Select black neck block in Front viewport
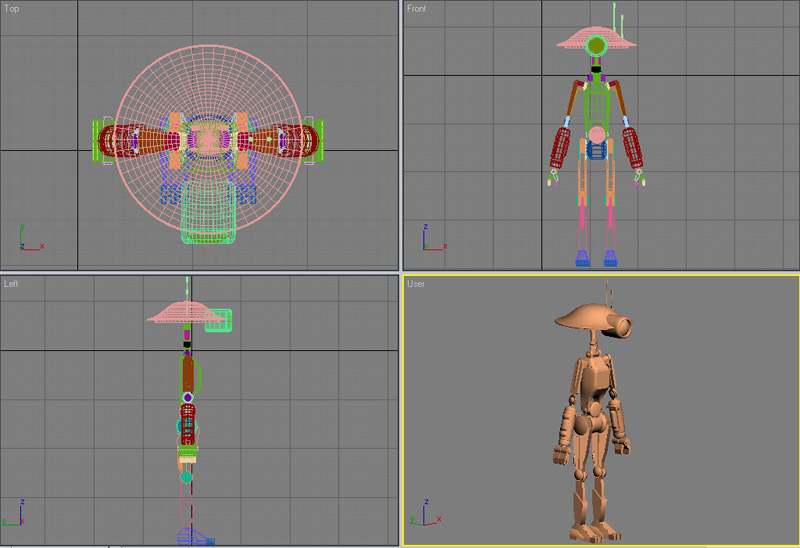 [x=596, y=69]
